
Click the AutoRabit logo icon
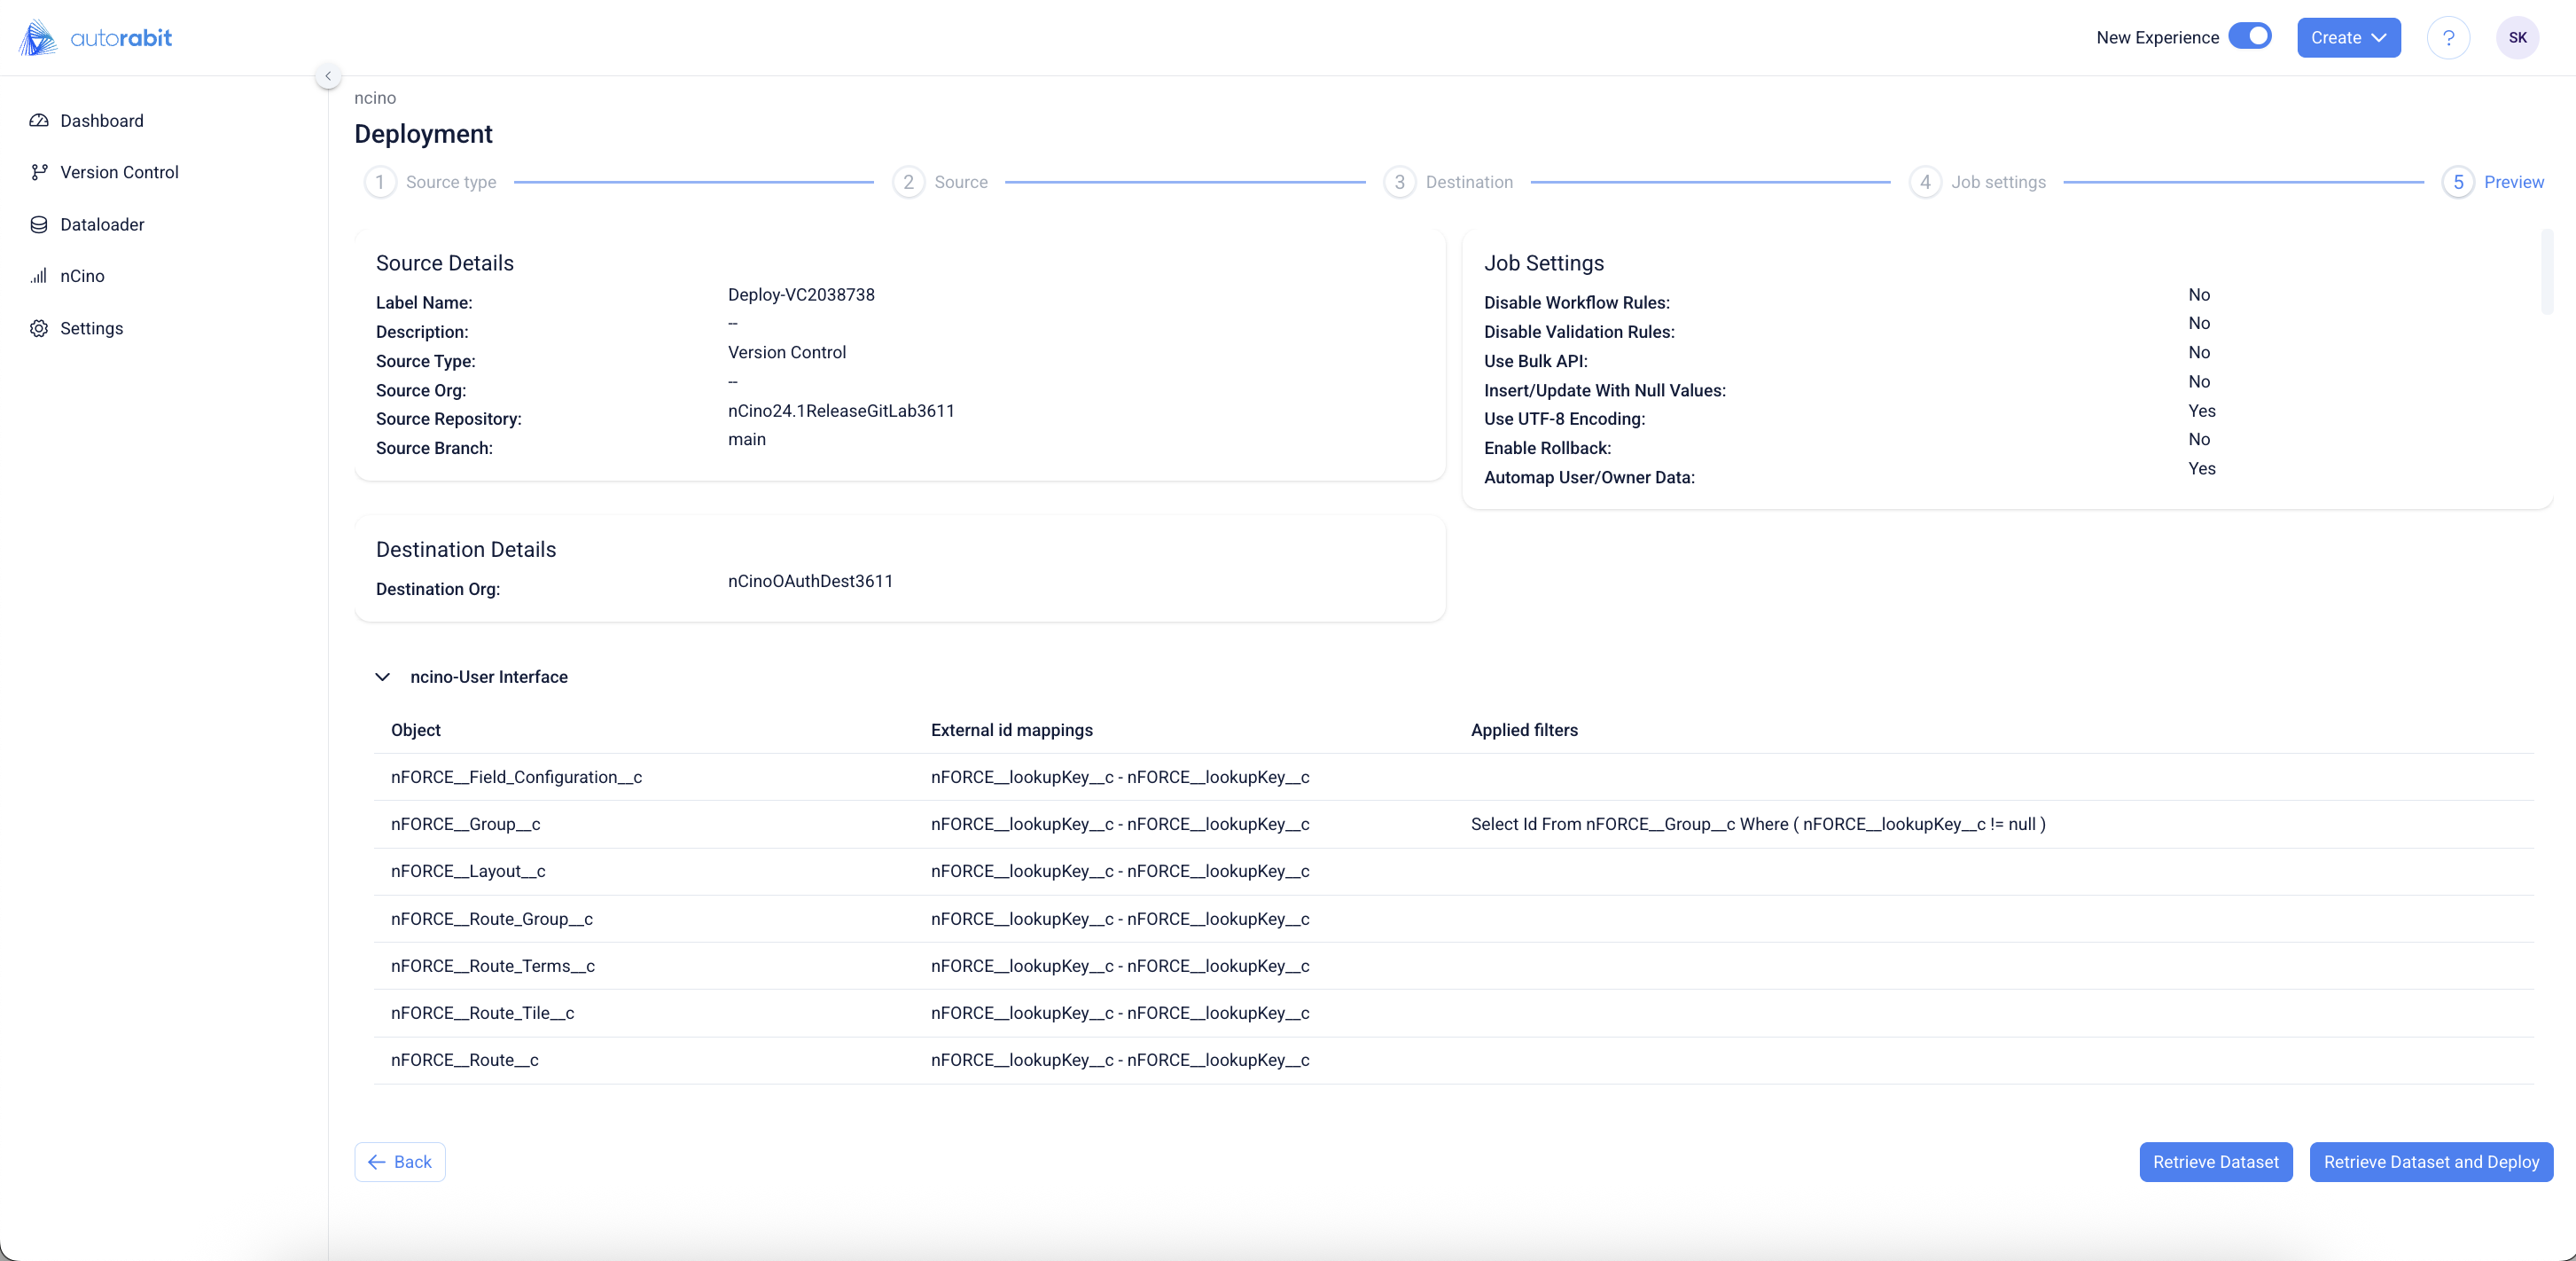(x=38, y=38)
